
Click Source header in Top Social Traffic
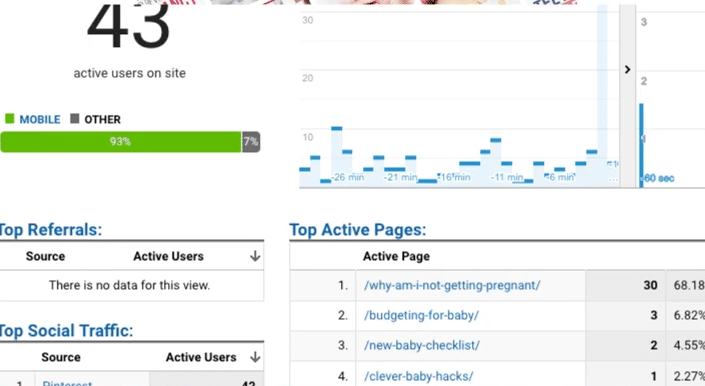coord(61,357)
